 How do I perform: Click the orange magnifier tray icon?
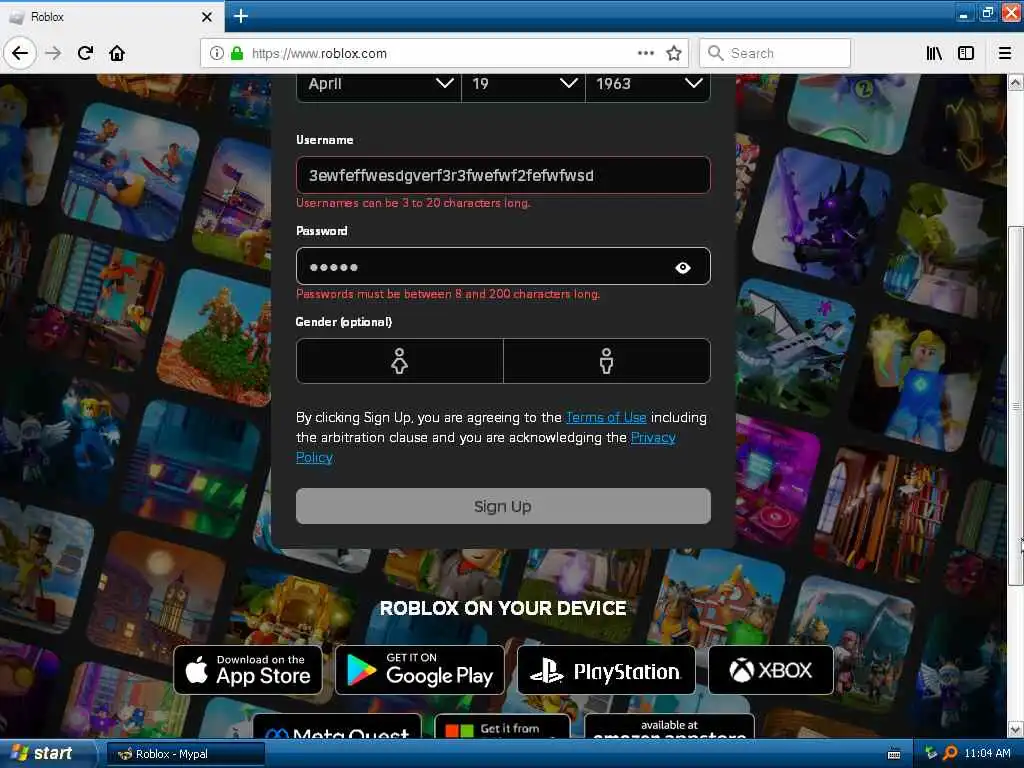click(950, 753)
